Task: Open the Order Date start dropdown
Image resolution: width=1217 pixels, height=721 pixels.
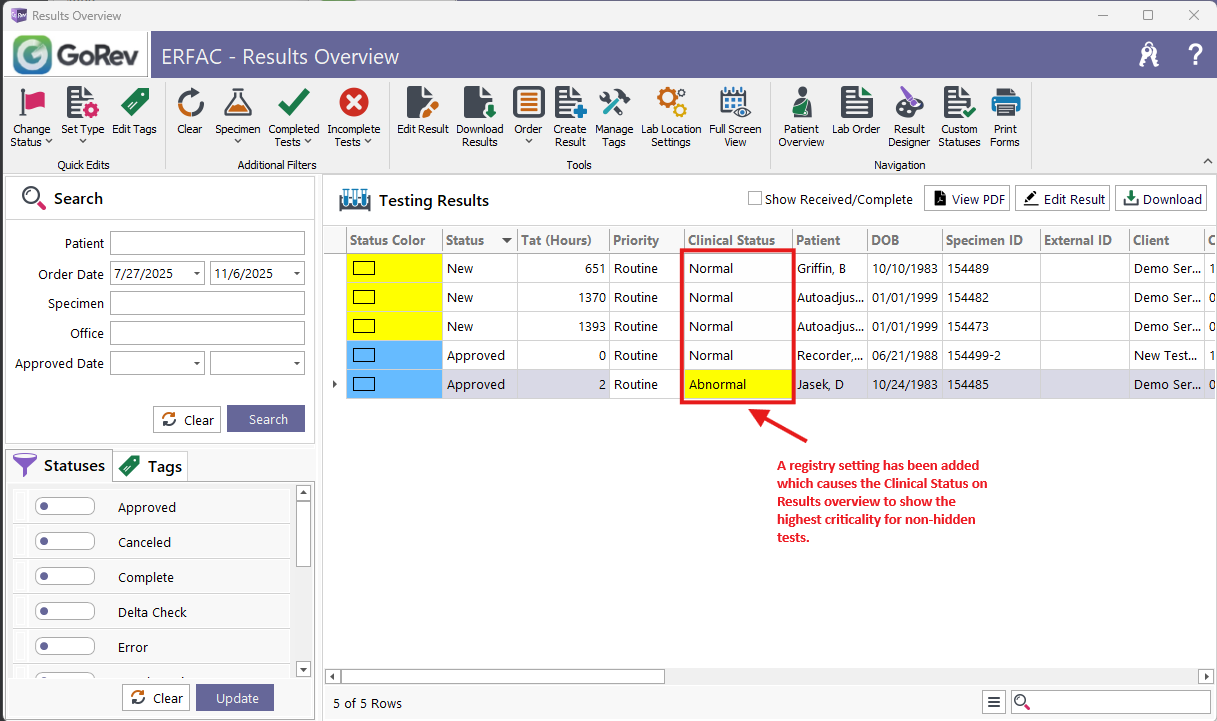Action: (195, 273)
